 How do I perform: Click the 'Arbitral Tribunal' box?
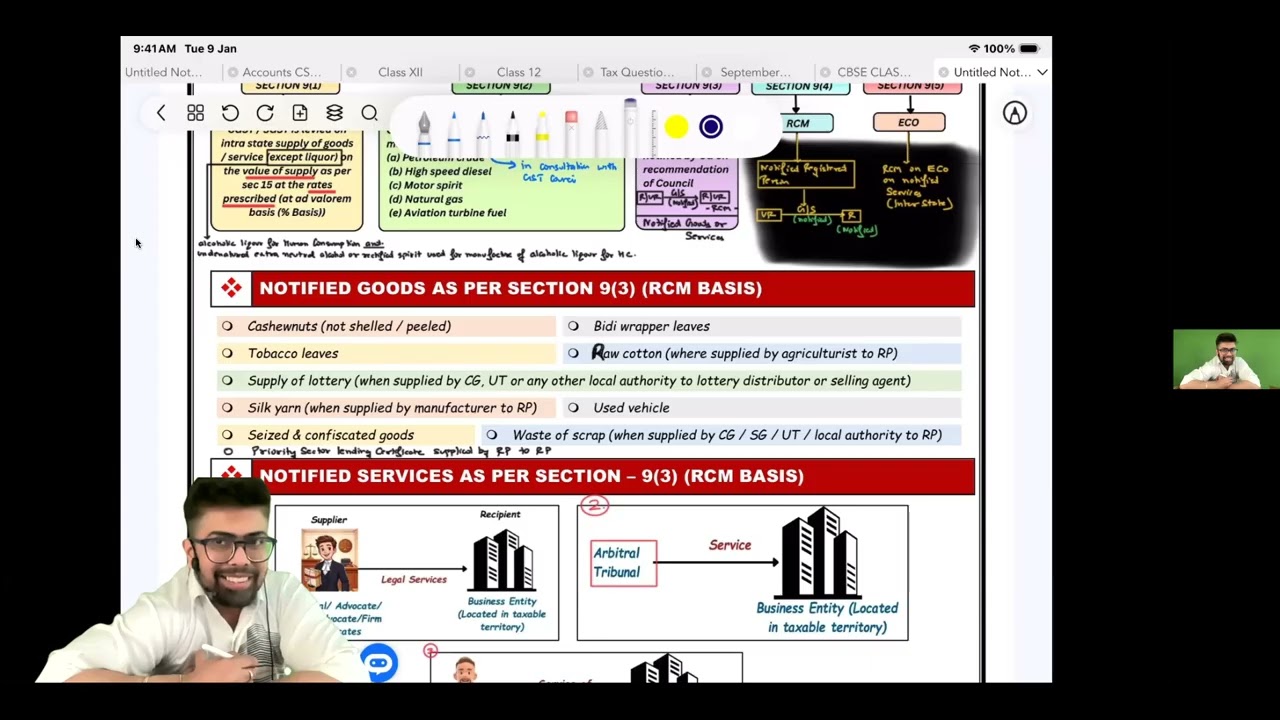pyautogui.click(x=623, y=563)
